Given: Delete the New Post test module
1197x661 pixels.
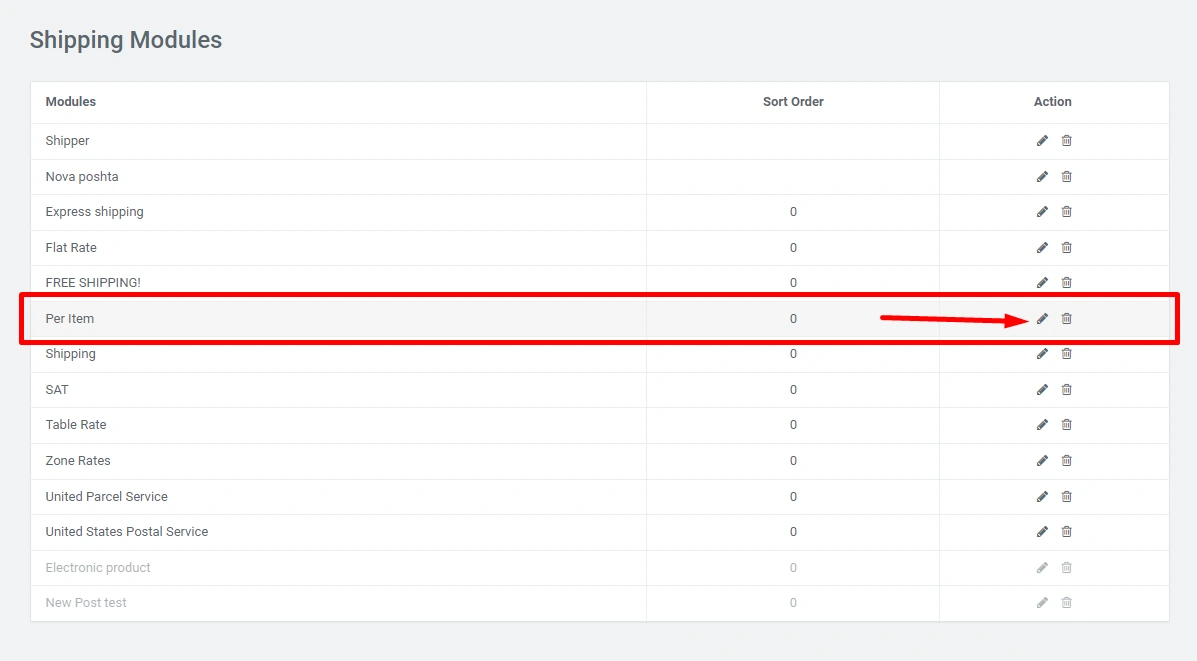Looking at the screenshot, I should (1066, 603).
